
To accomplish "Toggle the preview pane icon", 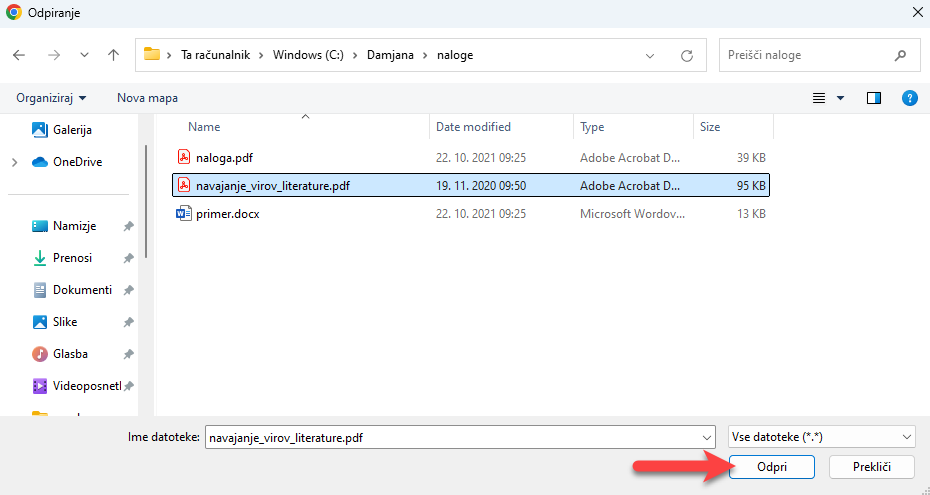I will click(874, 98).
